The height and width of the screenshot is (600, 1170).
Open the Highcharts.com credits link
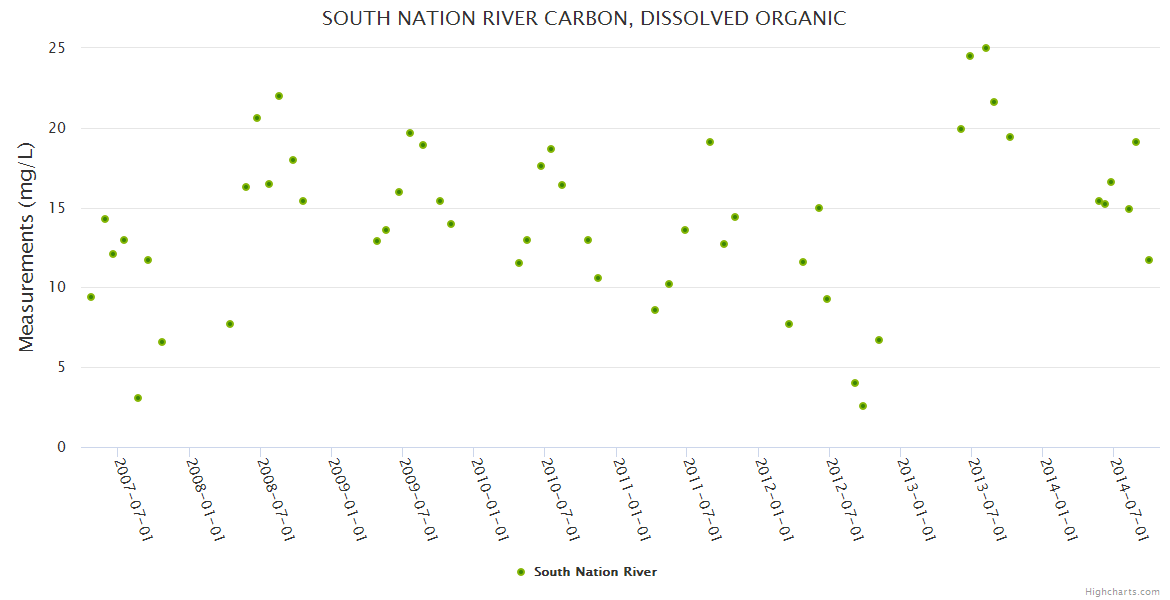coord(1122,591)
